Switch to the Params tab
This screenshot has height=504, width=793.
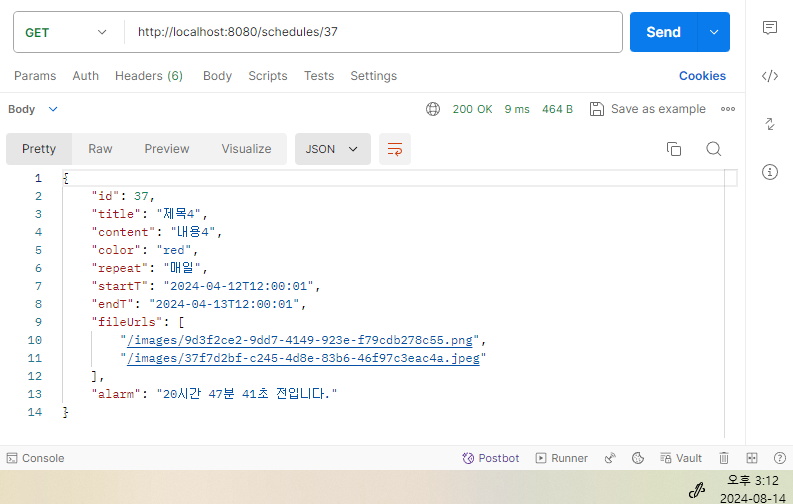click(x=35, y=76)
